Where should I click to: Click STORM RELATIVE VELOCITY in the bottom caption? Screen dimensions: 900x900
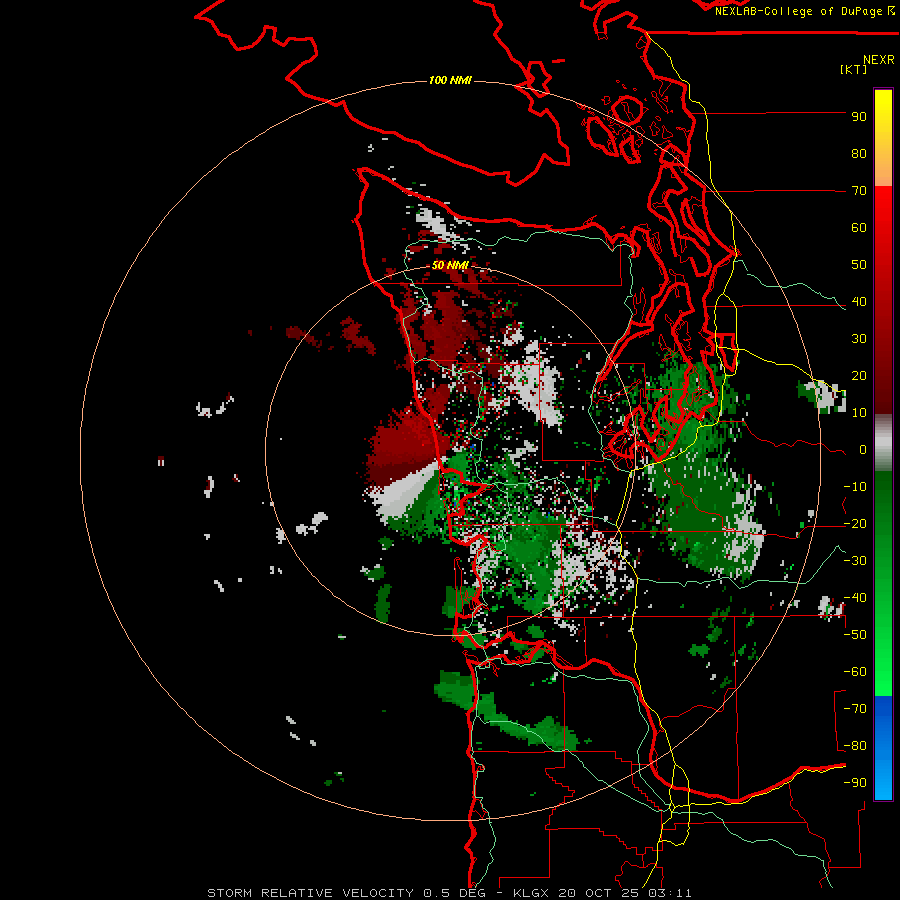pos(310,893)
